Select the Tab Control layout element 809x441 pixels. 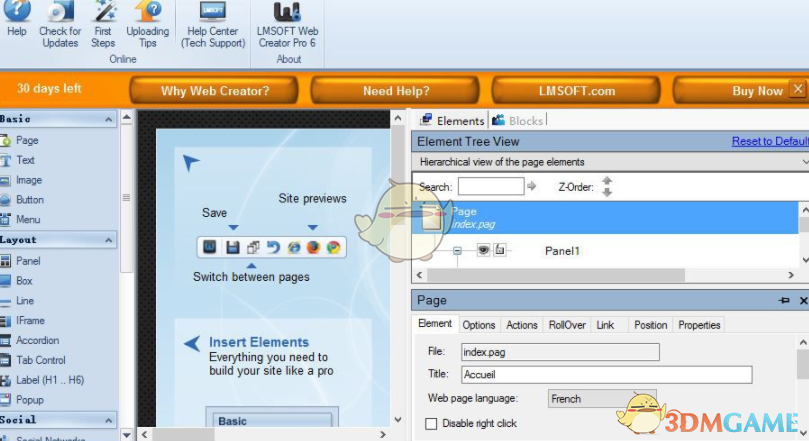click(34, 360)
